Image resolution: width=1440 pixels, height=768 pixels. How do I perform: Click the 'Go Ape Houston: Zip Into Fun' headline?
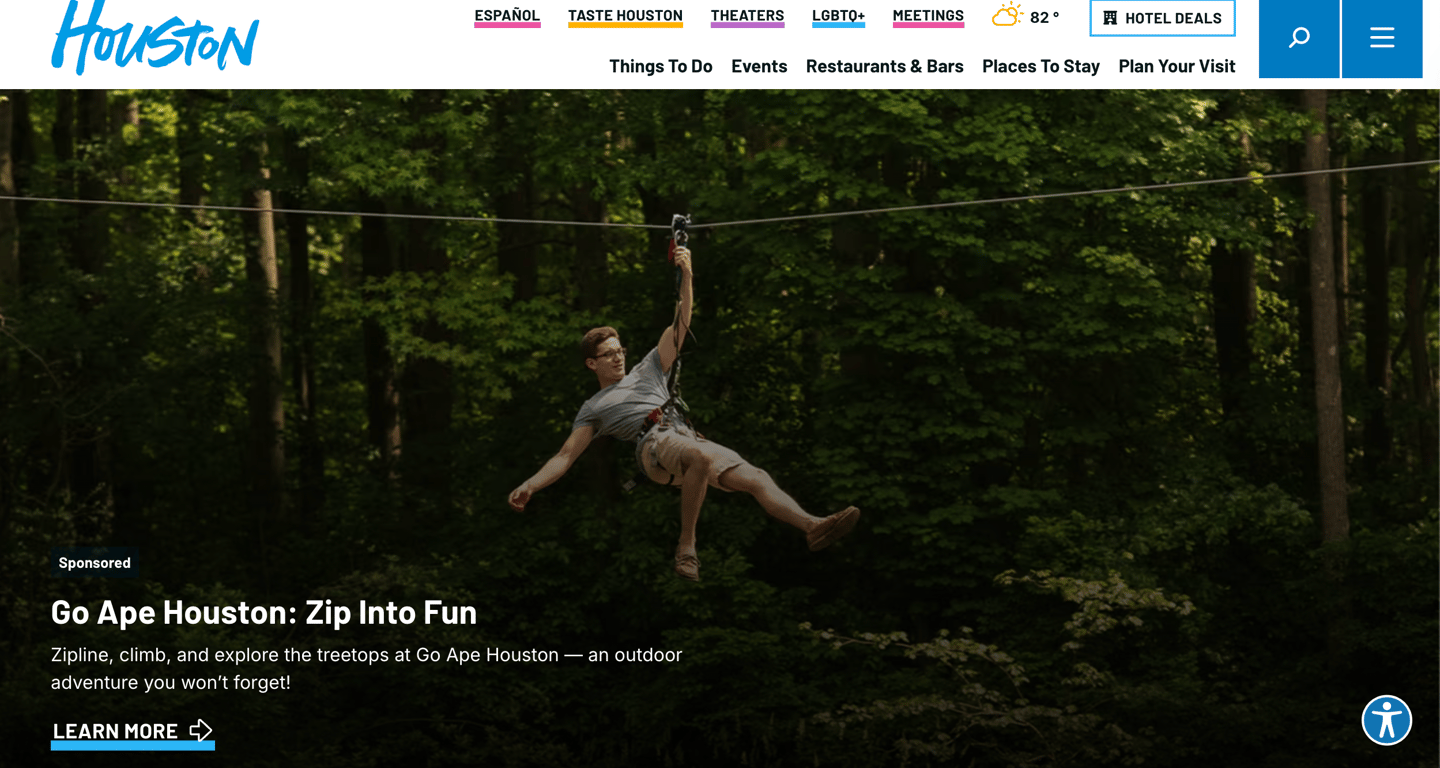(264, 611)
